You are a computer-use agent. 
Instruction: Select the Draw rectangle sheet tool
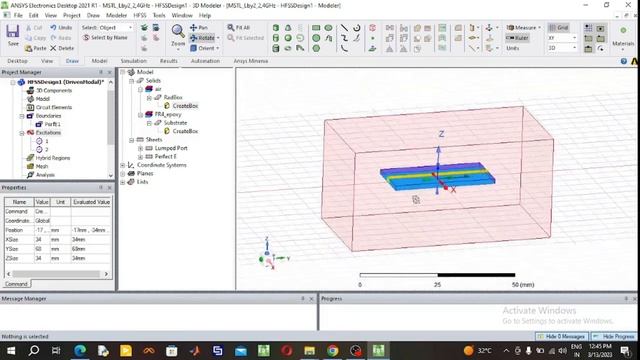(316, 28)
